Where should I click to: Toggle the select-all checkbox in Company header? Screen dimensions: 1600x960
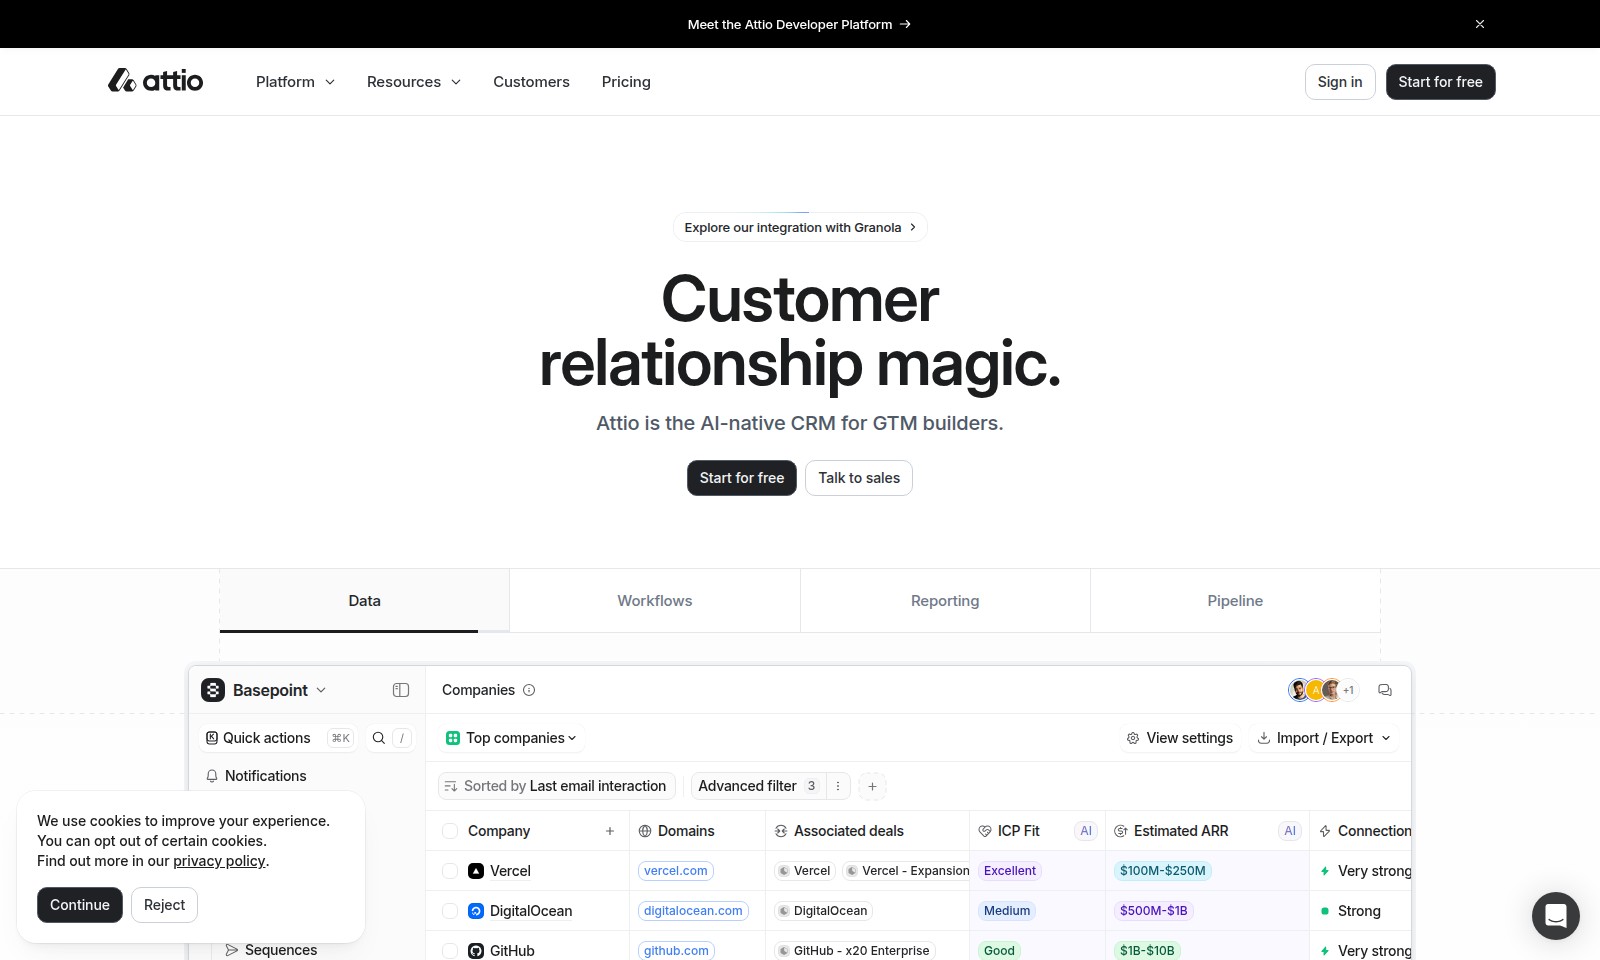point(450,831)
